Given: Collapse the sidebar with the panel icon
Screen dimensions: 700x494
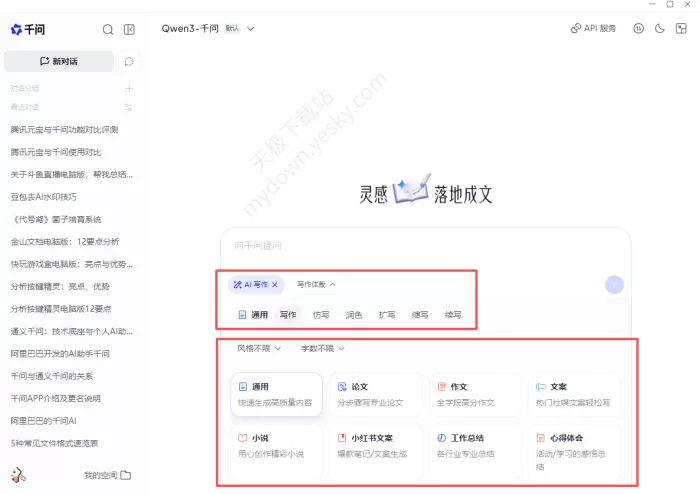Looking at the screenshot, I should click(x=129, y=29).
